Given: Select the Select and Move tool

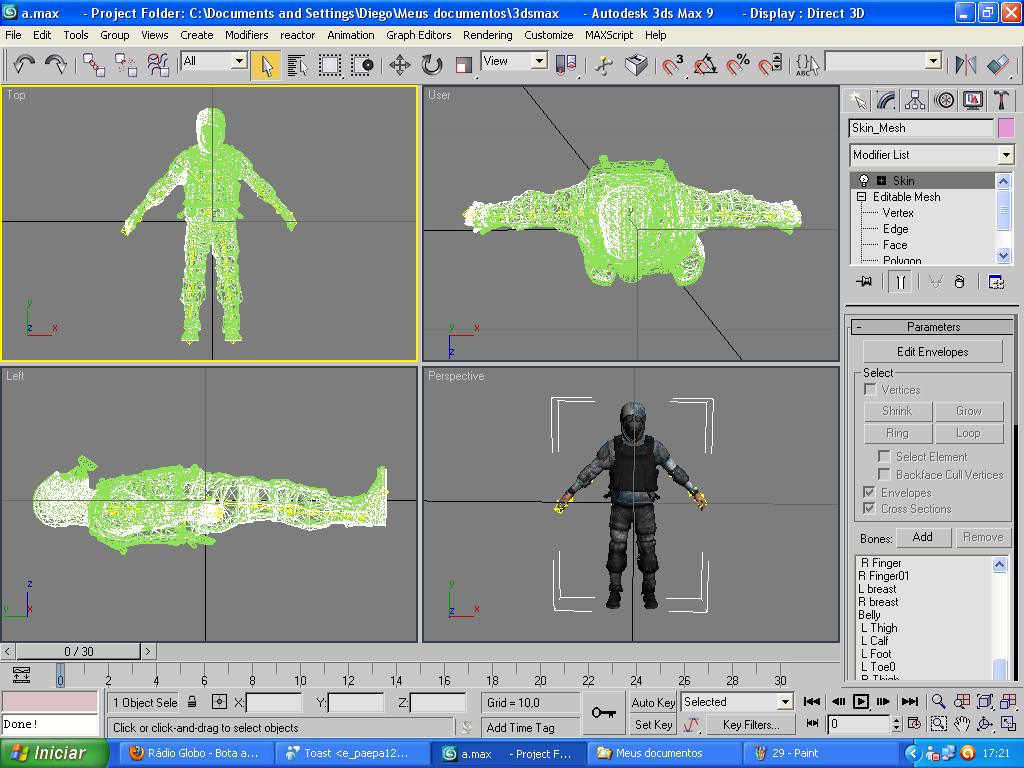Looking at the screenshot, I should 400,65.
